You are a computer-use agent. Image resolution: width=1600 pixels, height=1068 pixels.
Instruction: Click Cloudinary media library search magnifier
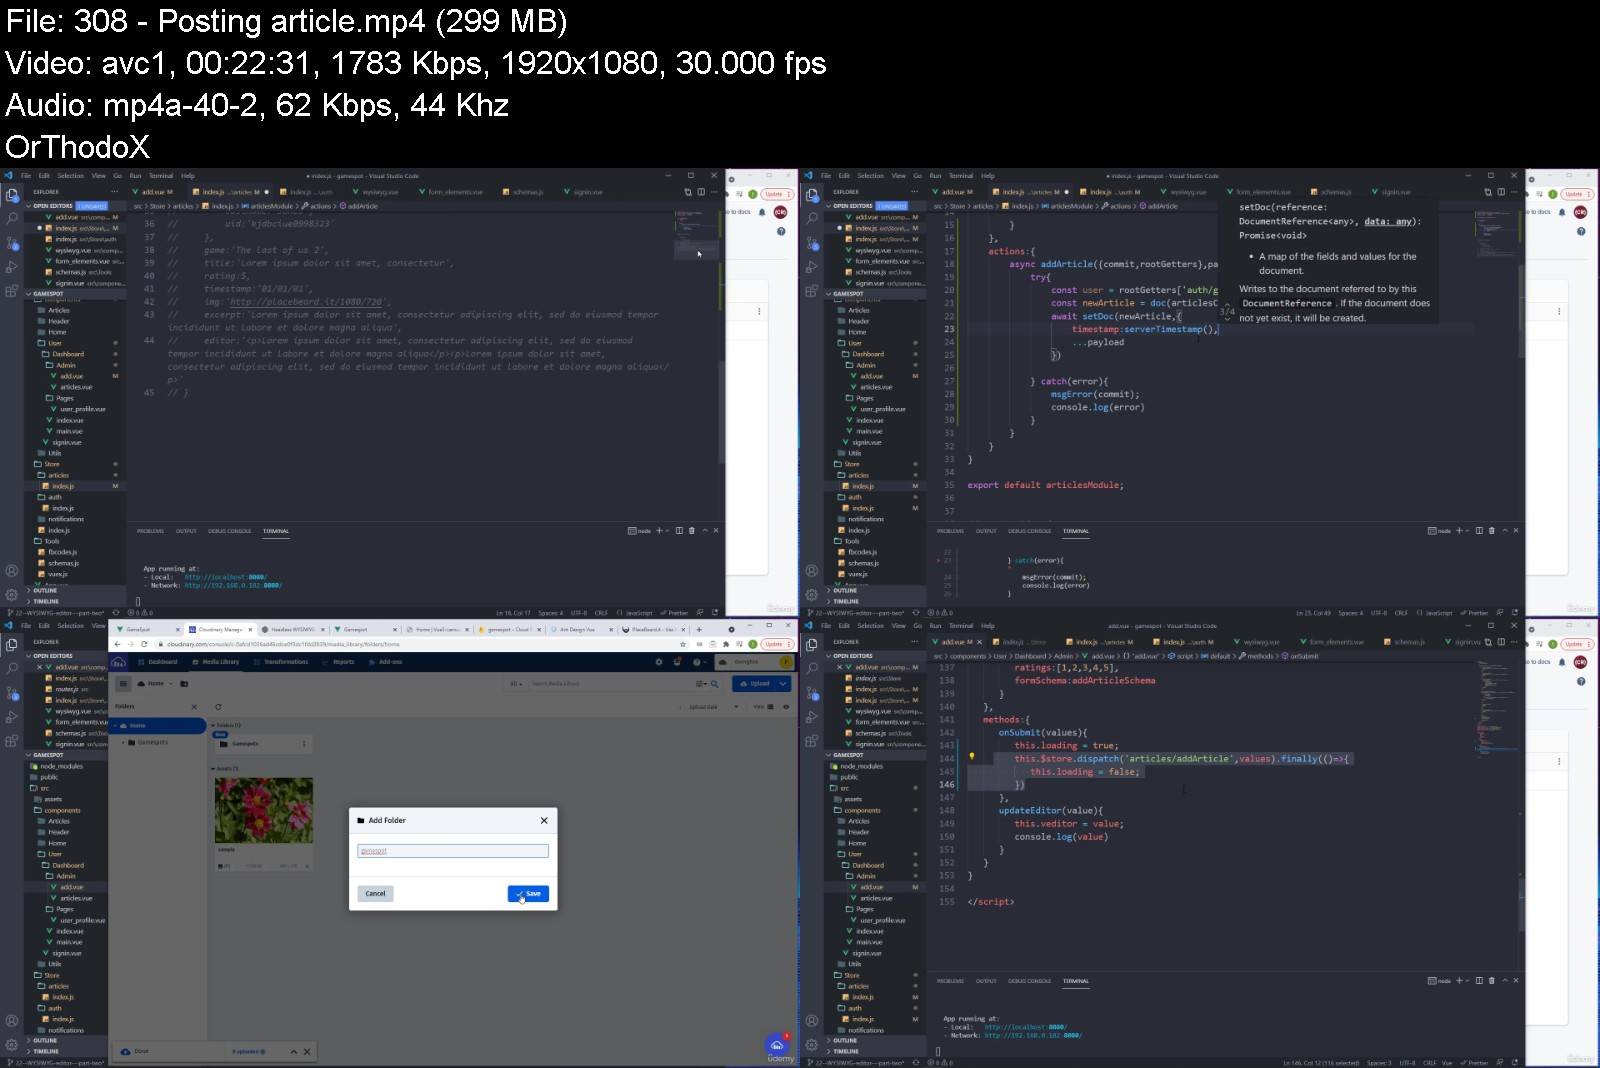click(714, 684)
